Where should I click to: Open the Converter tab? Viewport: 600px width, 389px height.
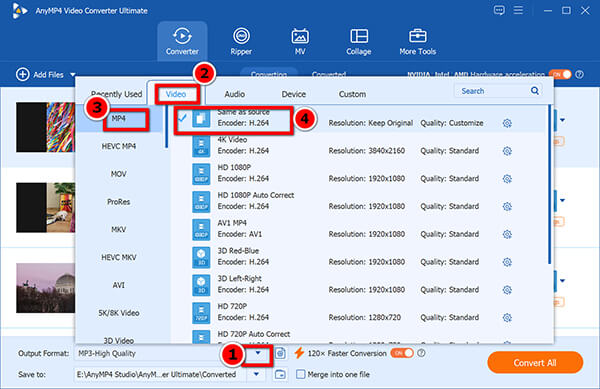click(x=182, y=41)
